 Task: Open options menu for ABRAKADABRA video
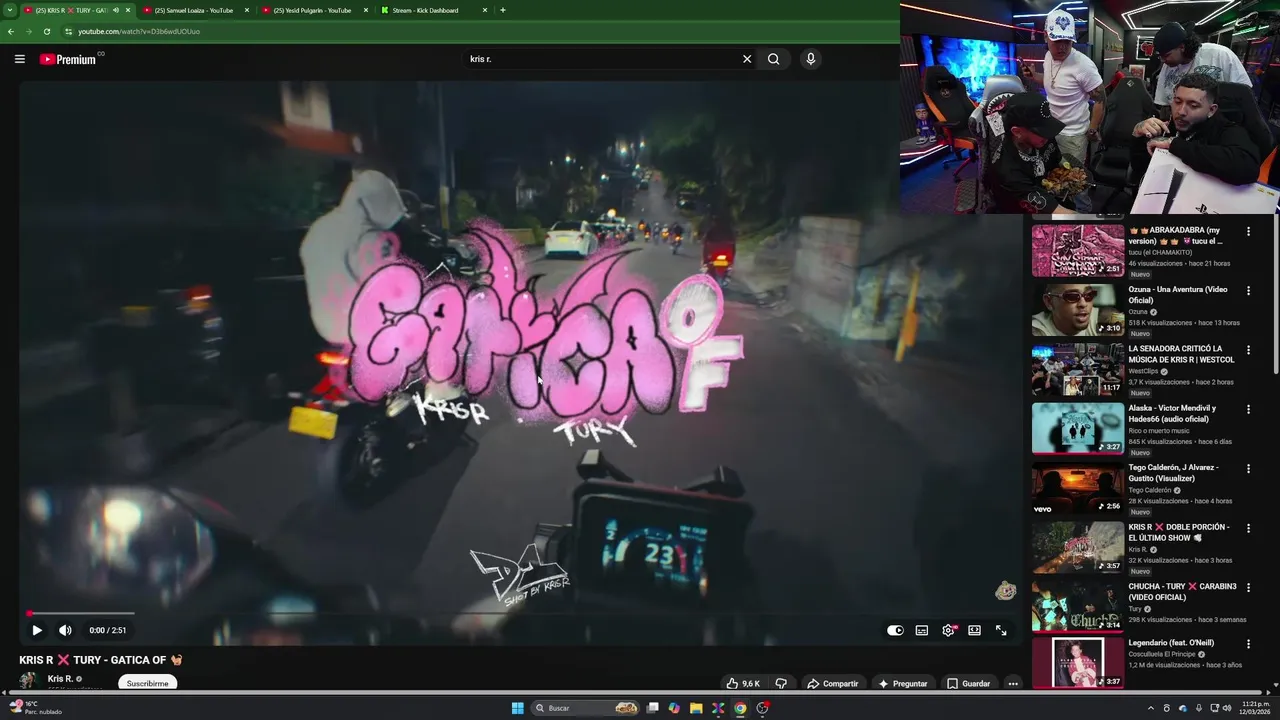click(1248, 231)
